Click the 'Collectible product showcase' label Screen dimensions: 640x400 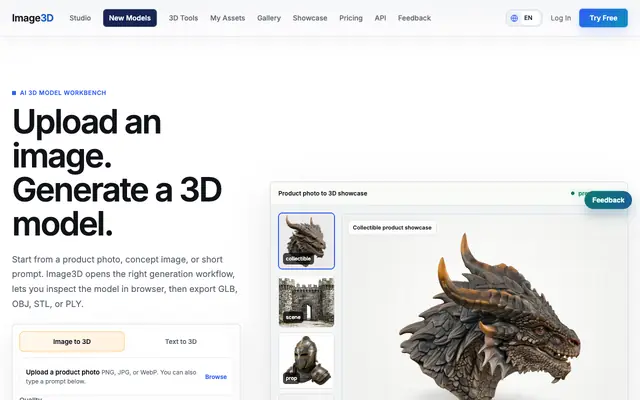pos(392,228)
